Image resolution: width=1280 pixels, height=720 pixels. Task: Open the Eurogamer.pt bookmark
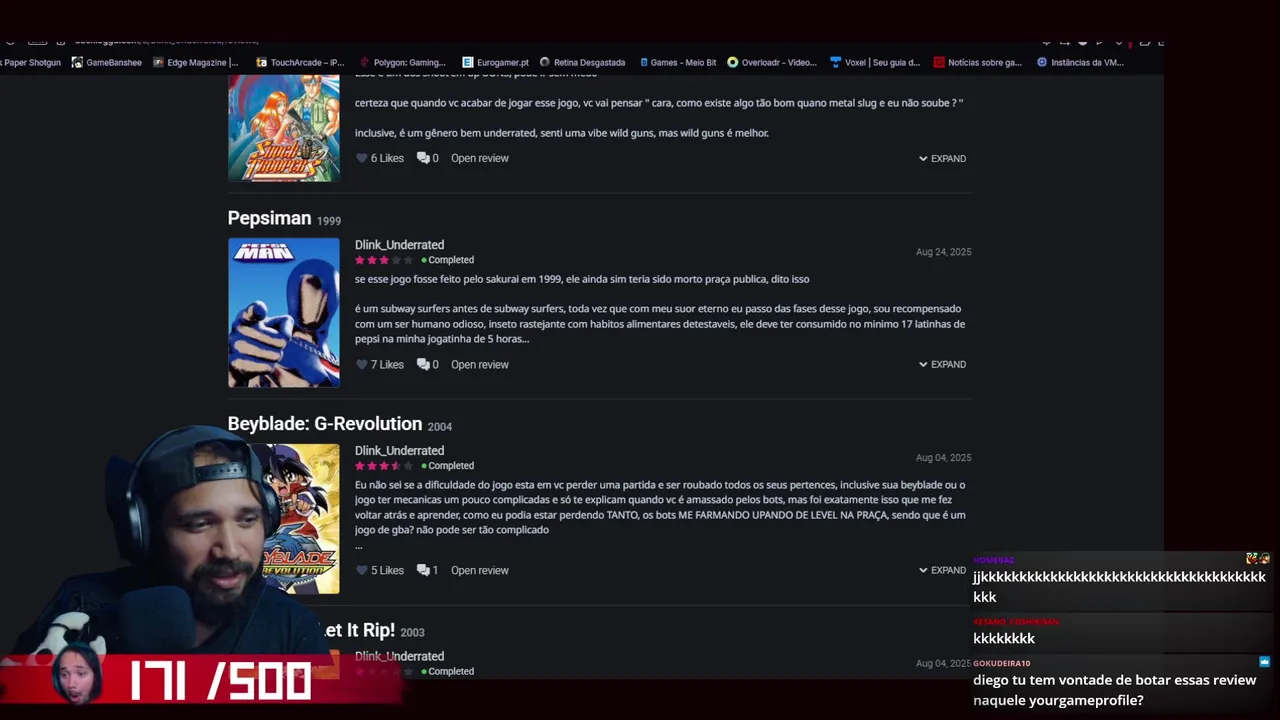[x=495, y=62]
